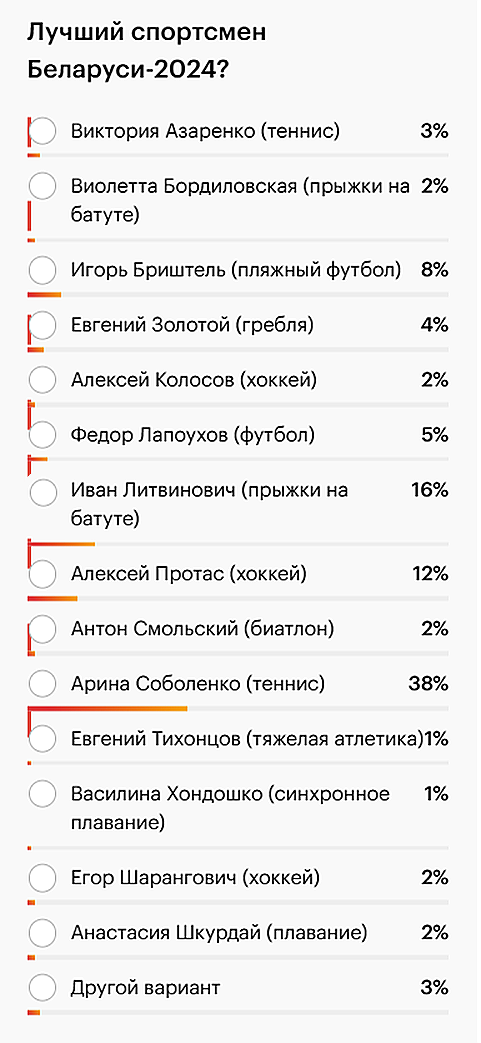Choose Федор Лапоухов (футбол) radio option

(43, 436)
